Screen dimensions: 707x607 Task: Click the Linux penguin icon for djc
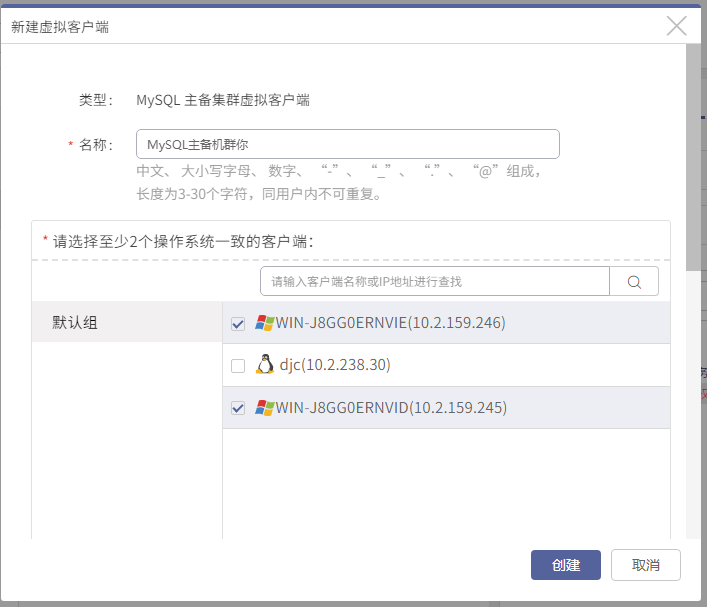click(x=265, y=364)
